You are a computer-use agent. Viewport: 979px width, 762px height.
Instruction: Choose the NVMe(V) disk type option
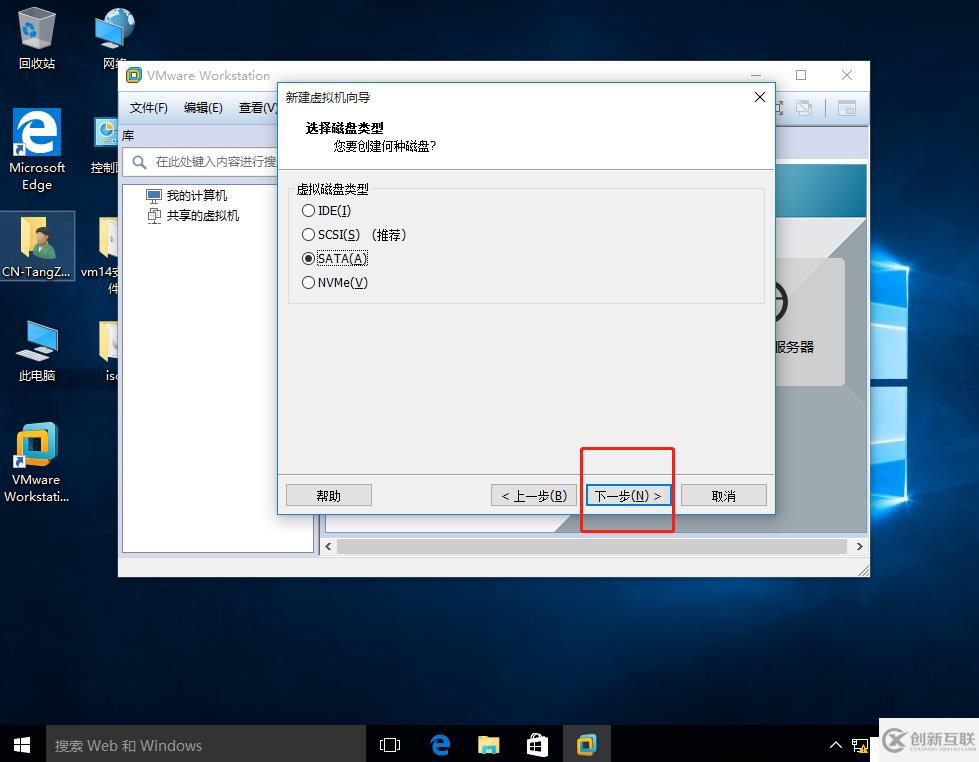click(x=309, y=283)
